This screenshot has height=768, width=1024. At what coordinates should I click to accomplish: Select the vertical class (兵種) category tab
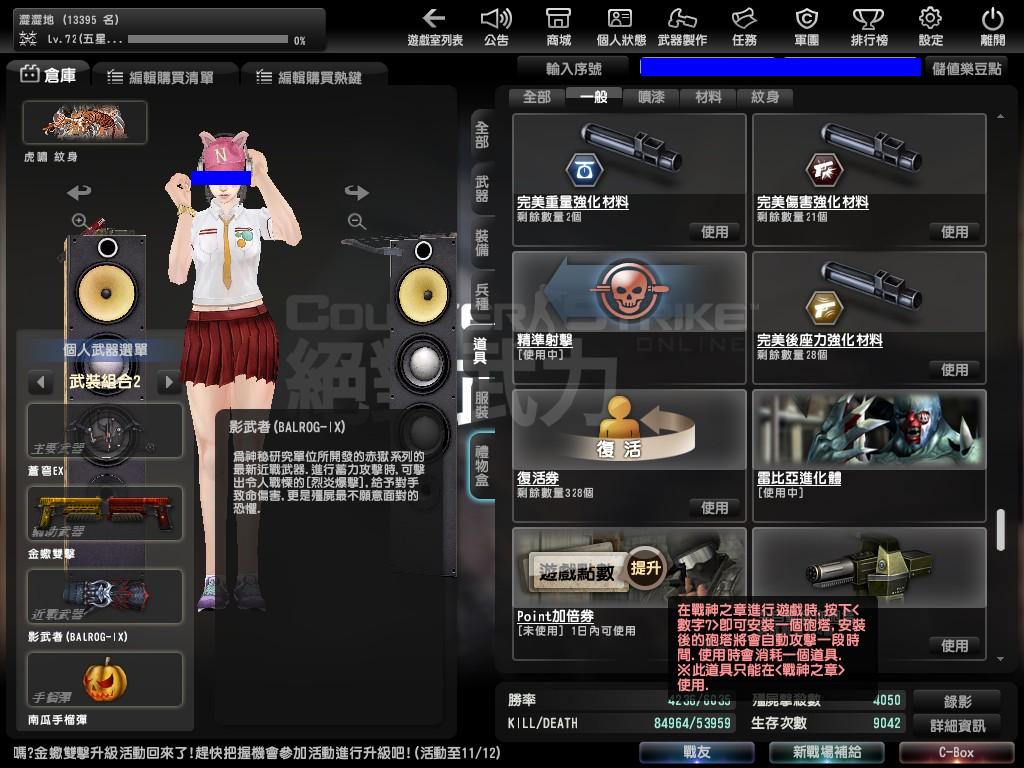pos(481,296)
